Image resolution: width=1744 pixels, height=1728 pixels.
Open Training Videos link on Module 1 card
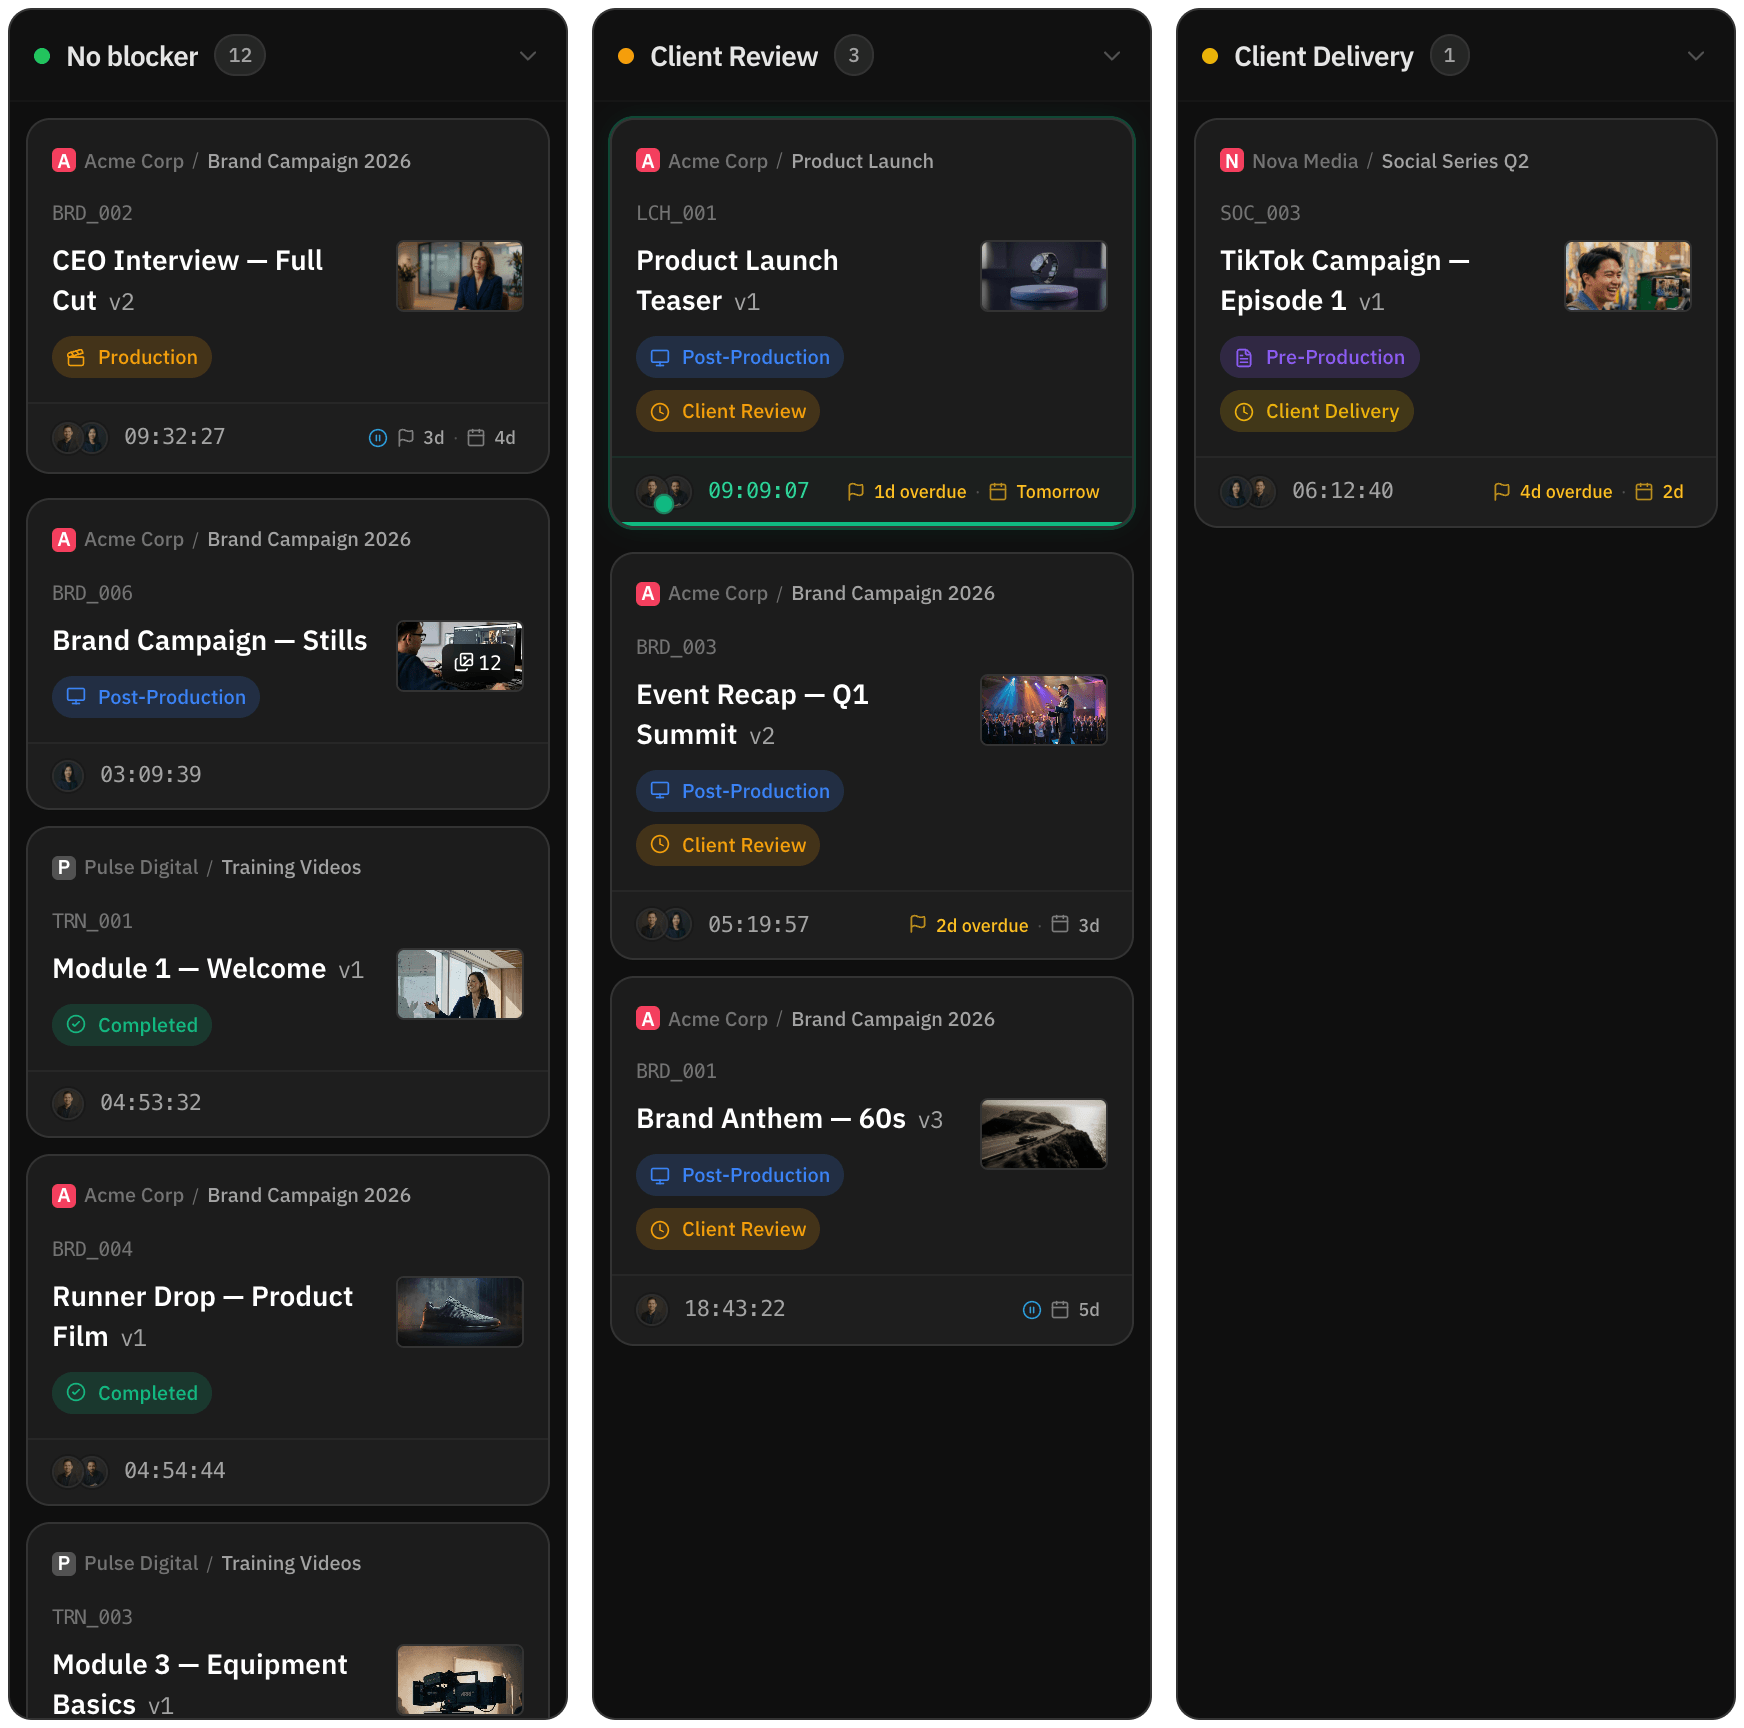pos(291,867)
